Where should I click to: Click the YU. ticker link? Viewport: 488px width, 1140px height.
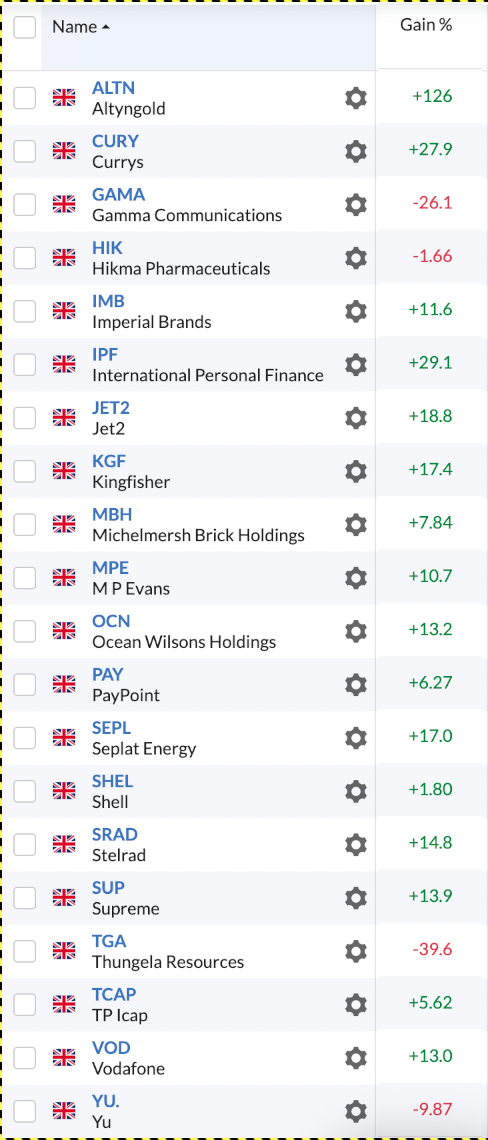(x=105, y=1101)
